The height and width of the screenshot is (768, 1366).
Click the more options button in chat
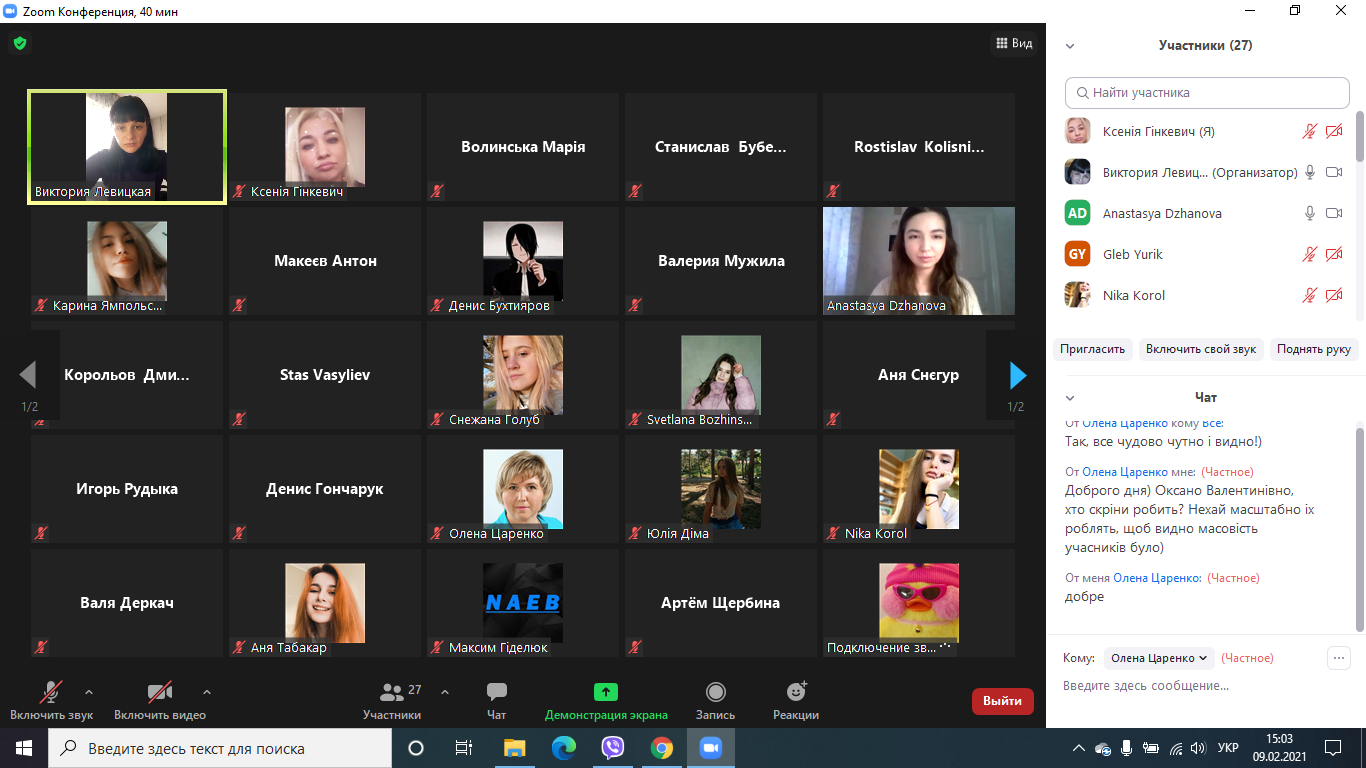[1338, 658]
